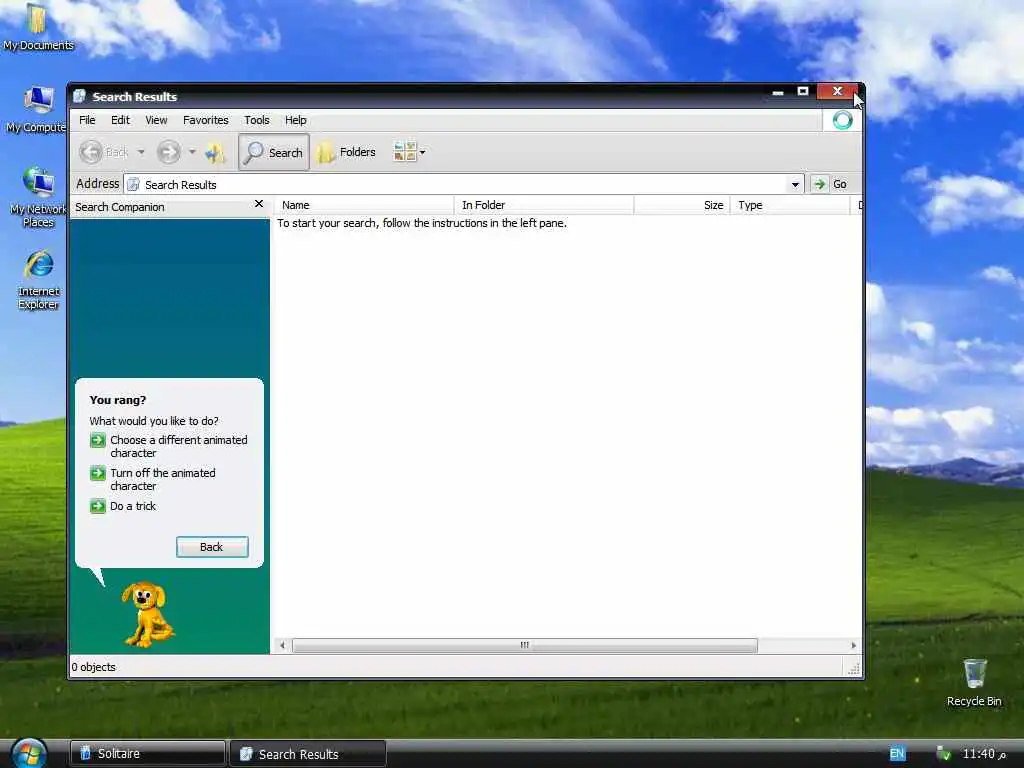Select My Computer desktop icon
Image resolution: width=1024 pixels, height=768 pixels.
click(x=38, y=109)
